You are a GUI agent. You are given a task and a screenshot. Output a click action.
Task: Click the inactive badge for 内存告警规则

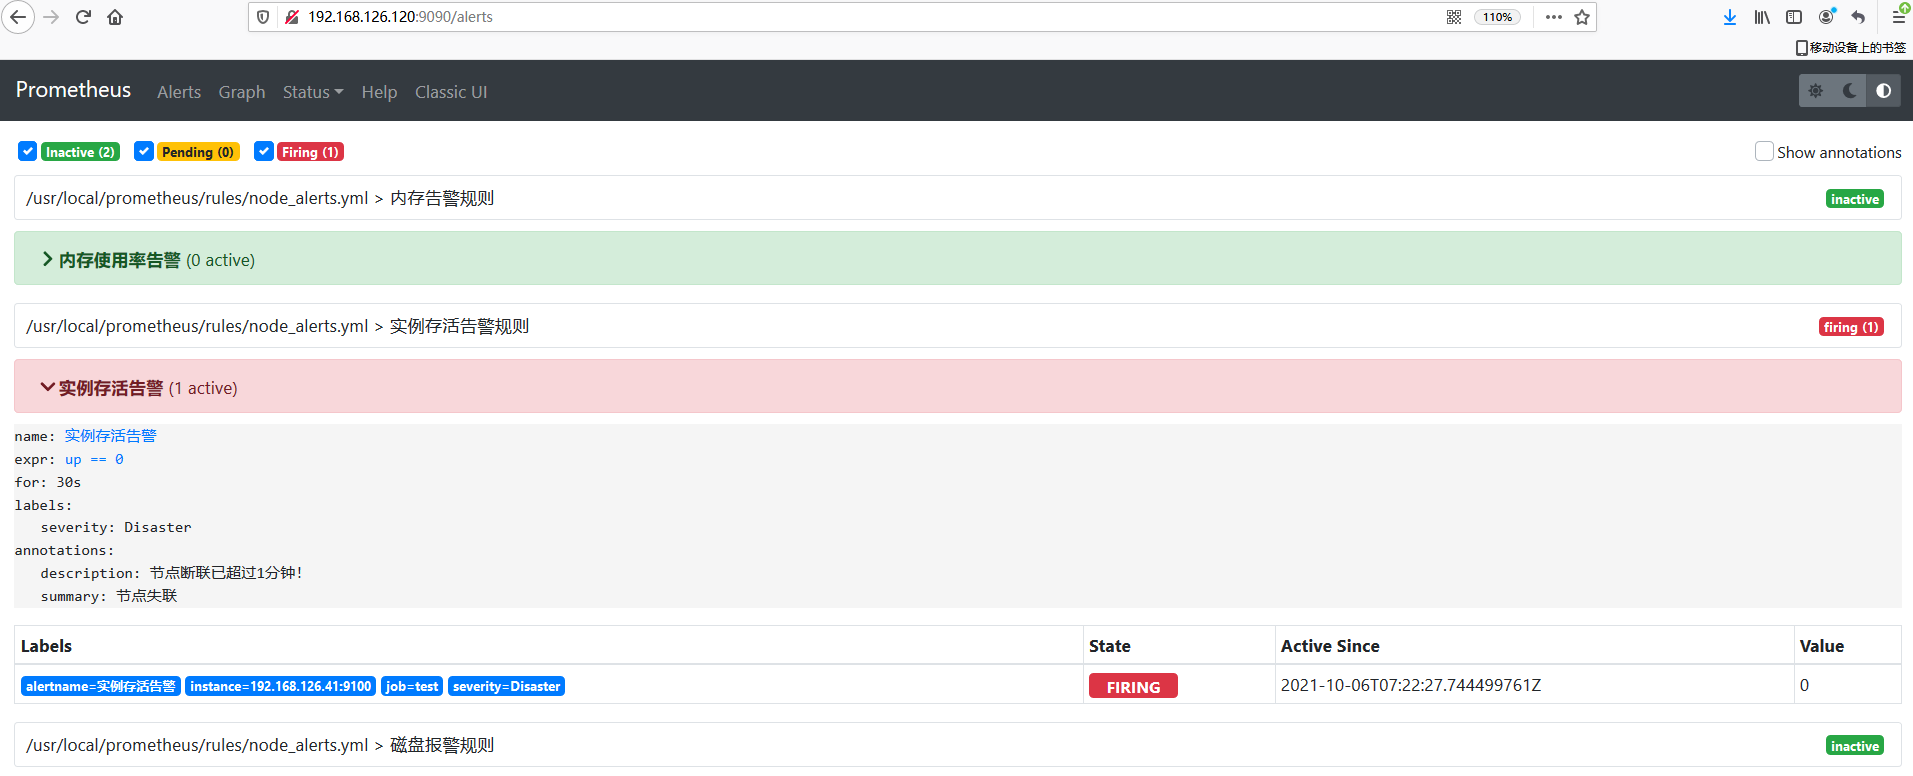tap(1855, 199)
